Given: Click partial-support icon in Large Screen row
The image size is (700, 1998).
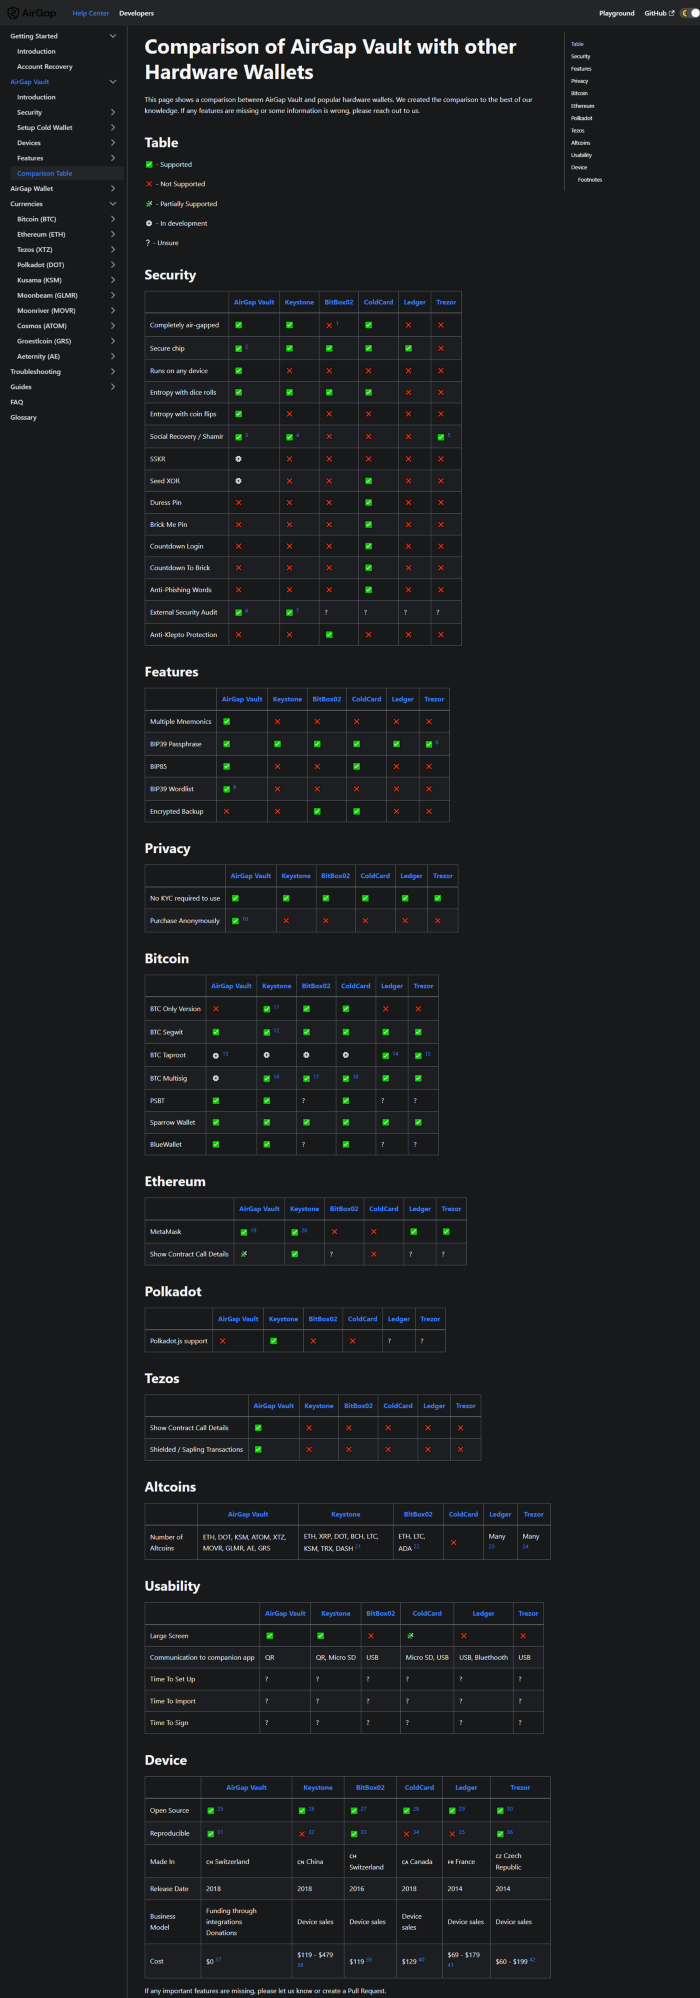Looking at the screenshot, I should point(409,1636).
